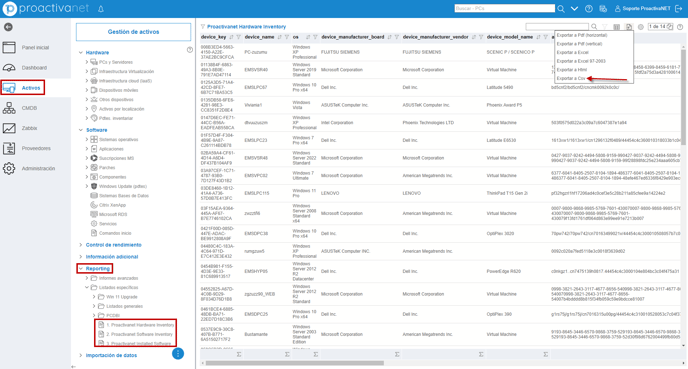688x369 pixels.
Task: Expand Información adicional section
Action: (81, 257)
